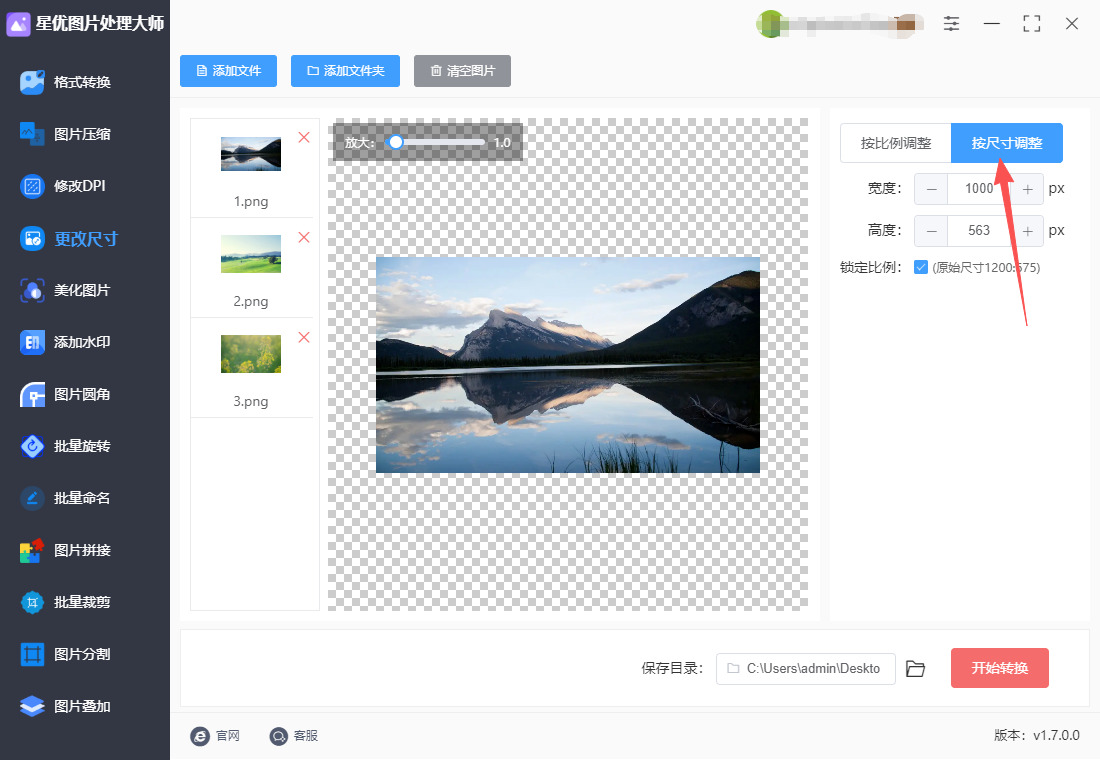The width and height of the screenshot is (1100, 760).
Task: Open the 图片压缩 image compression icon
Action: click(x=32, y=134)
